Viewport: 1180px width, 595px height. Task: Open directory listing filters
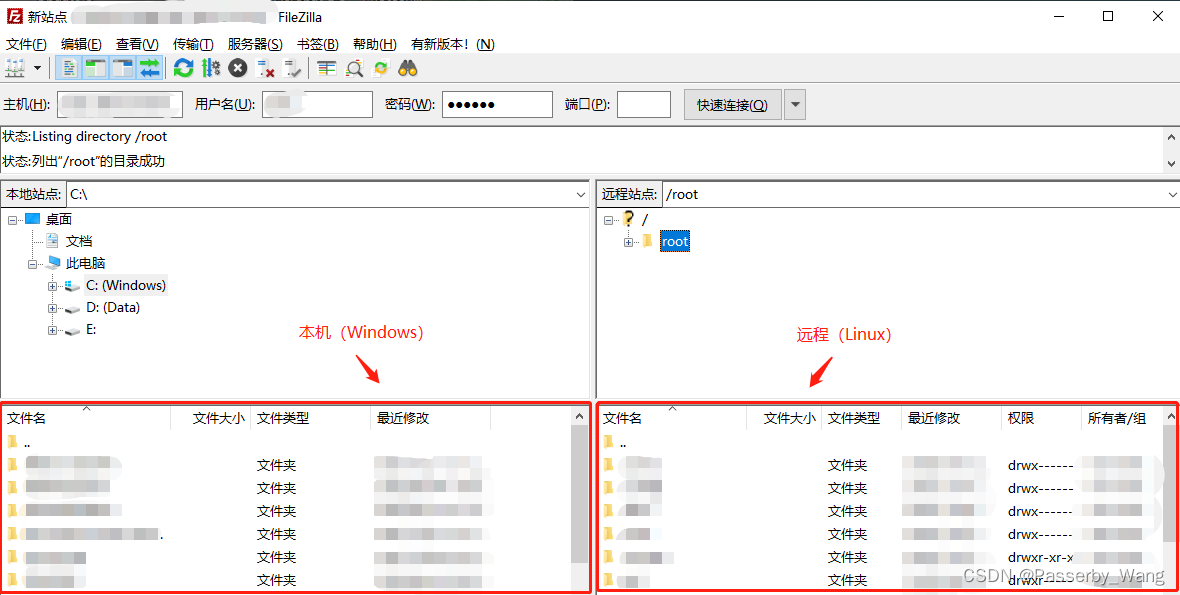coord(327,68)
